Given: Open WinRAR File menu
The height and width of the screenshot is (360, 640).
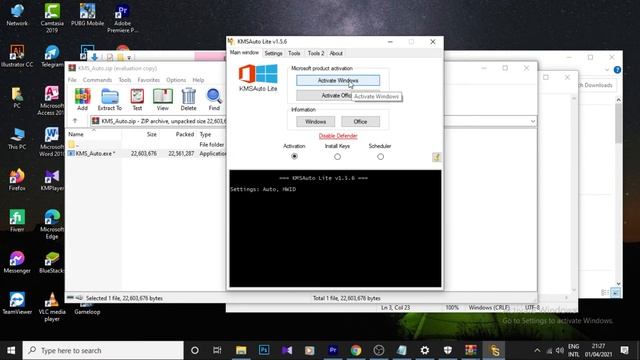Looking at the screenshot, I should 72,80.
